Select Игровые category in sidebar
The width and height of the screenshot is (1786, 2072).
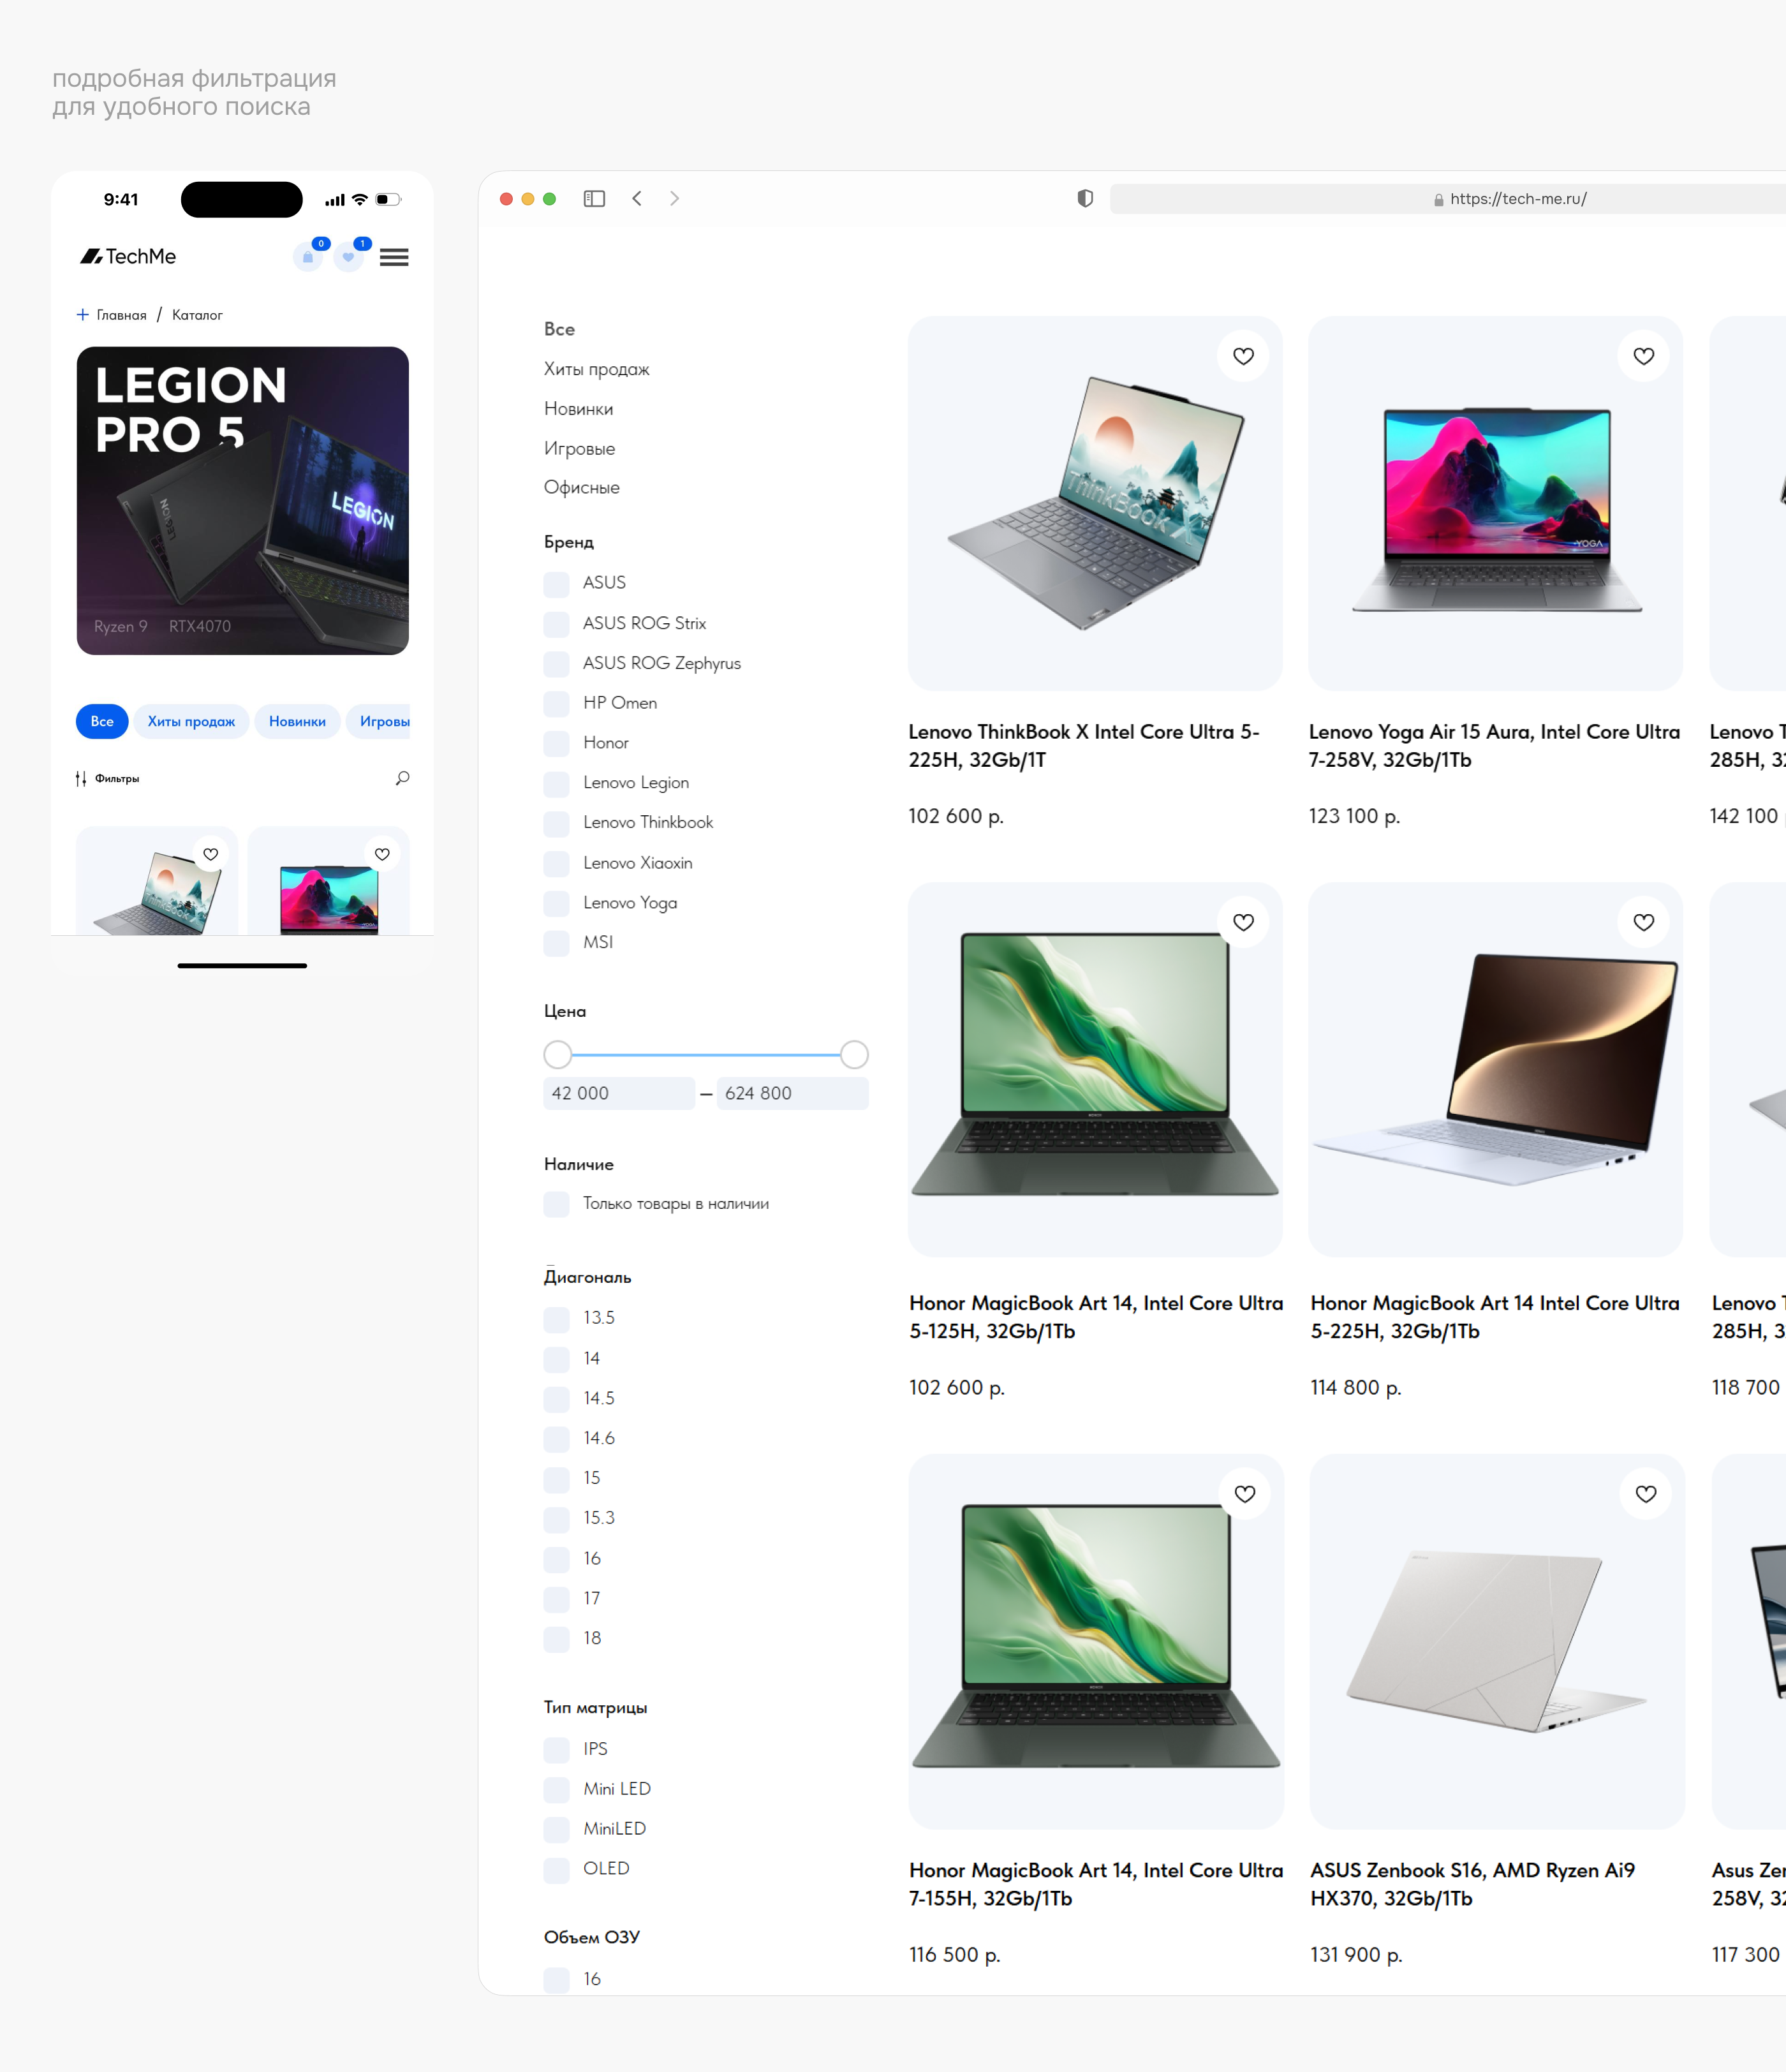pos(579,448)
